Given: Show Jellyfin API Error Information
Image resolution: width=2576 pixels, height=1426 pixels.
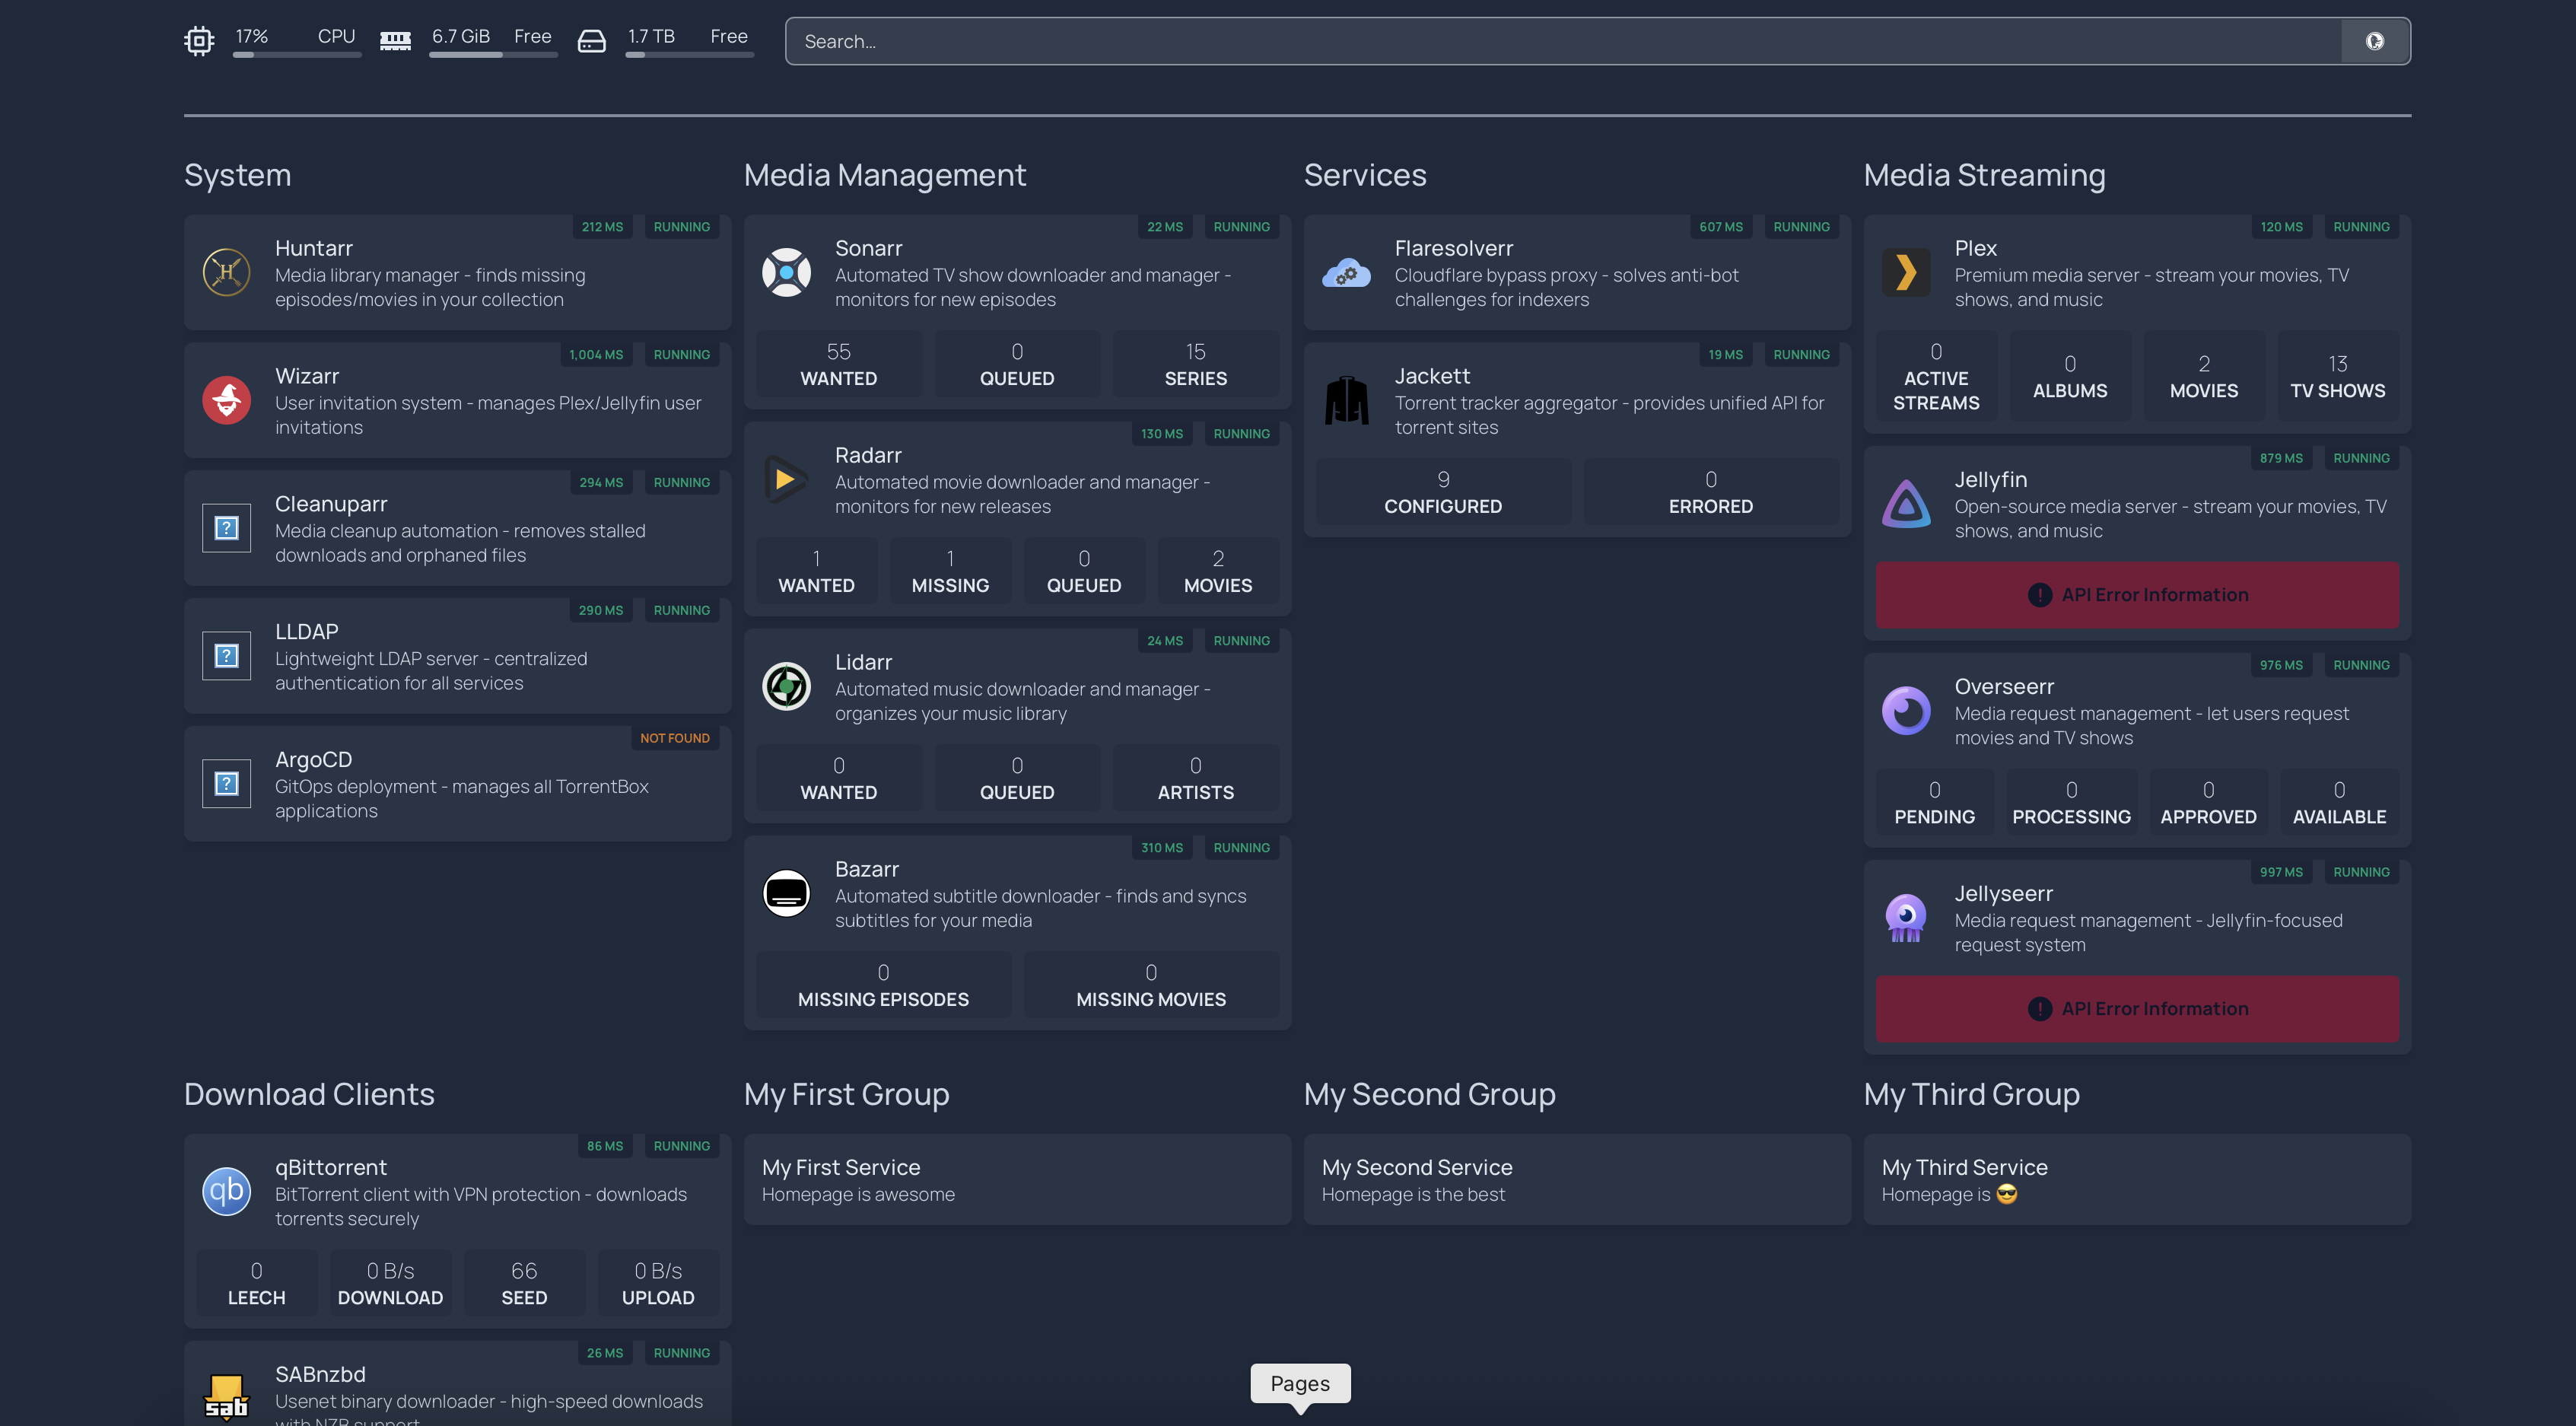Looking at the screenshot, I should [2137, 595].
